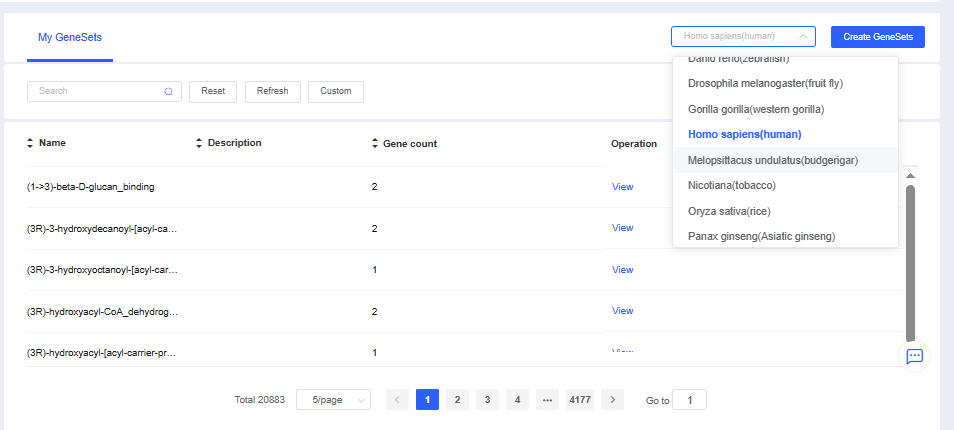Open the 5/page size dropdown
Image resolution: width=954 pixels, height=430 pixels.
333,400
